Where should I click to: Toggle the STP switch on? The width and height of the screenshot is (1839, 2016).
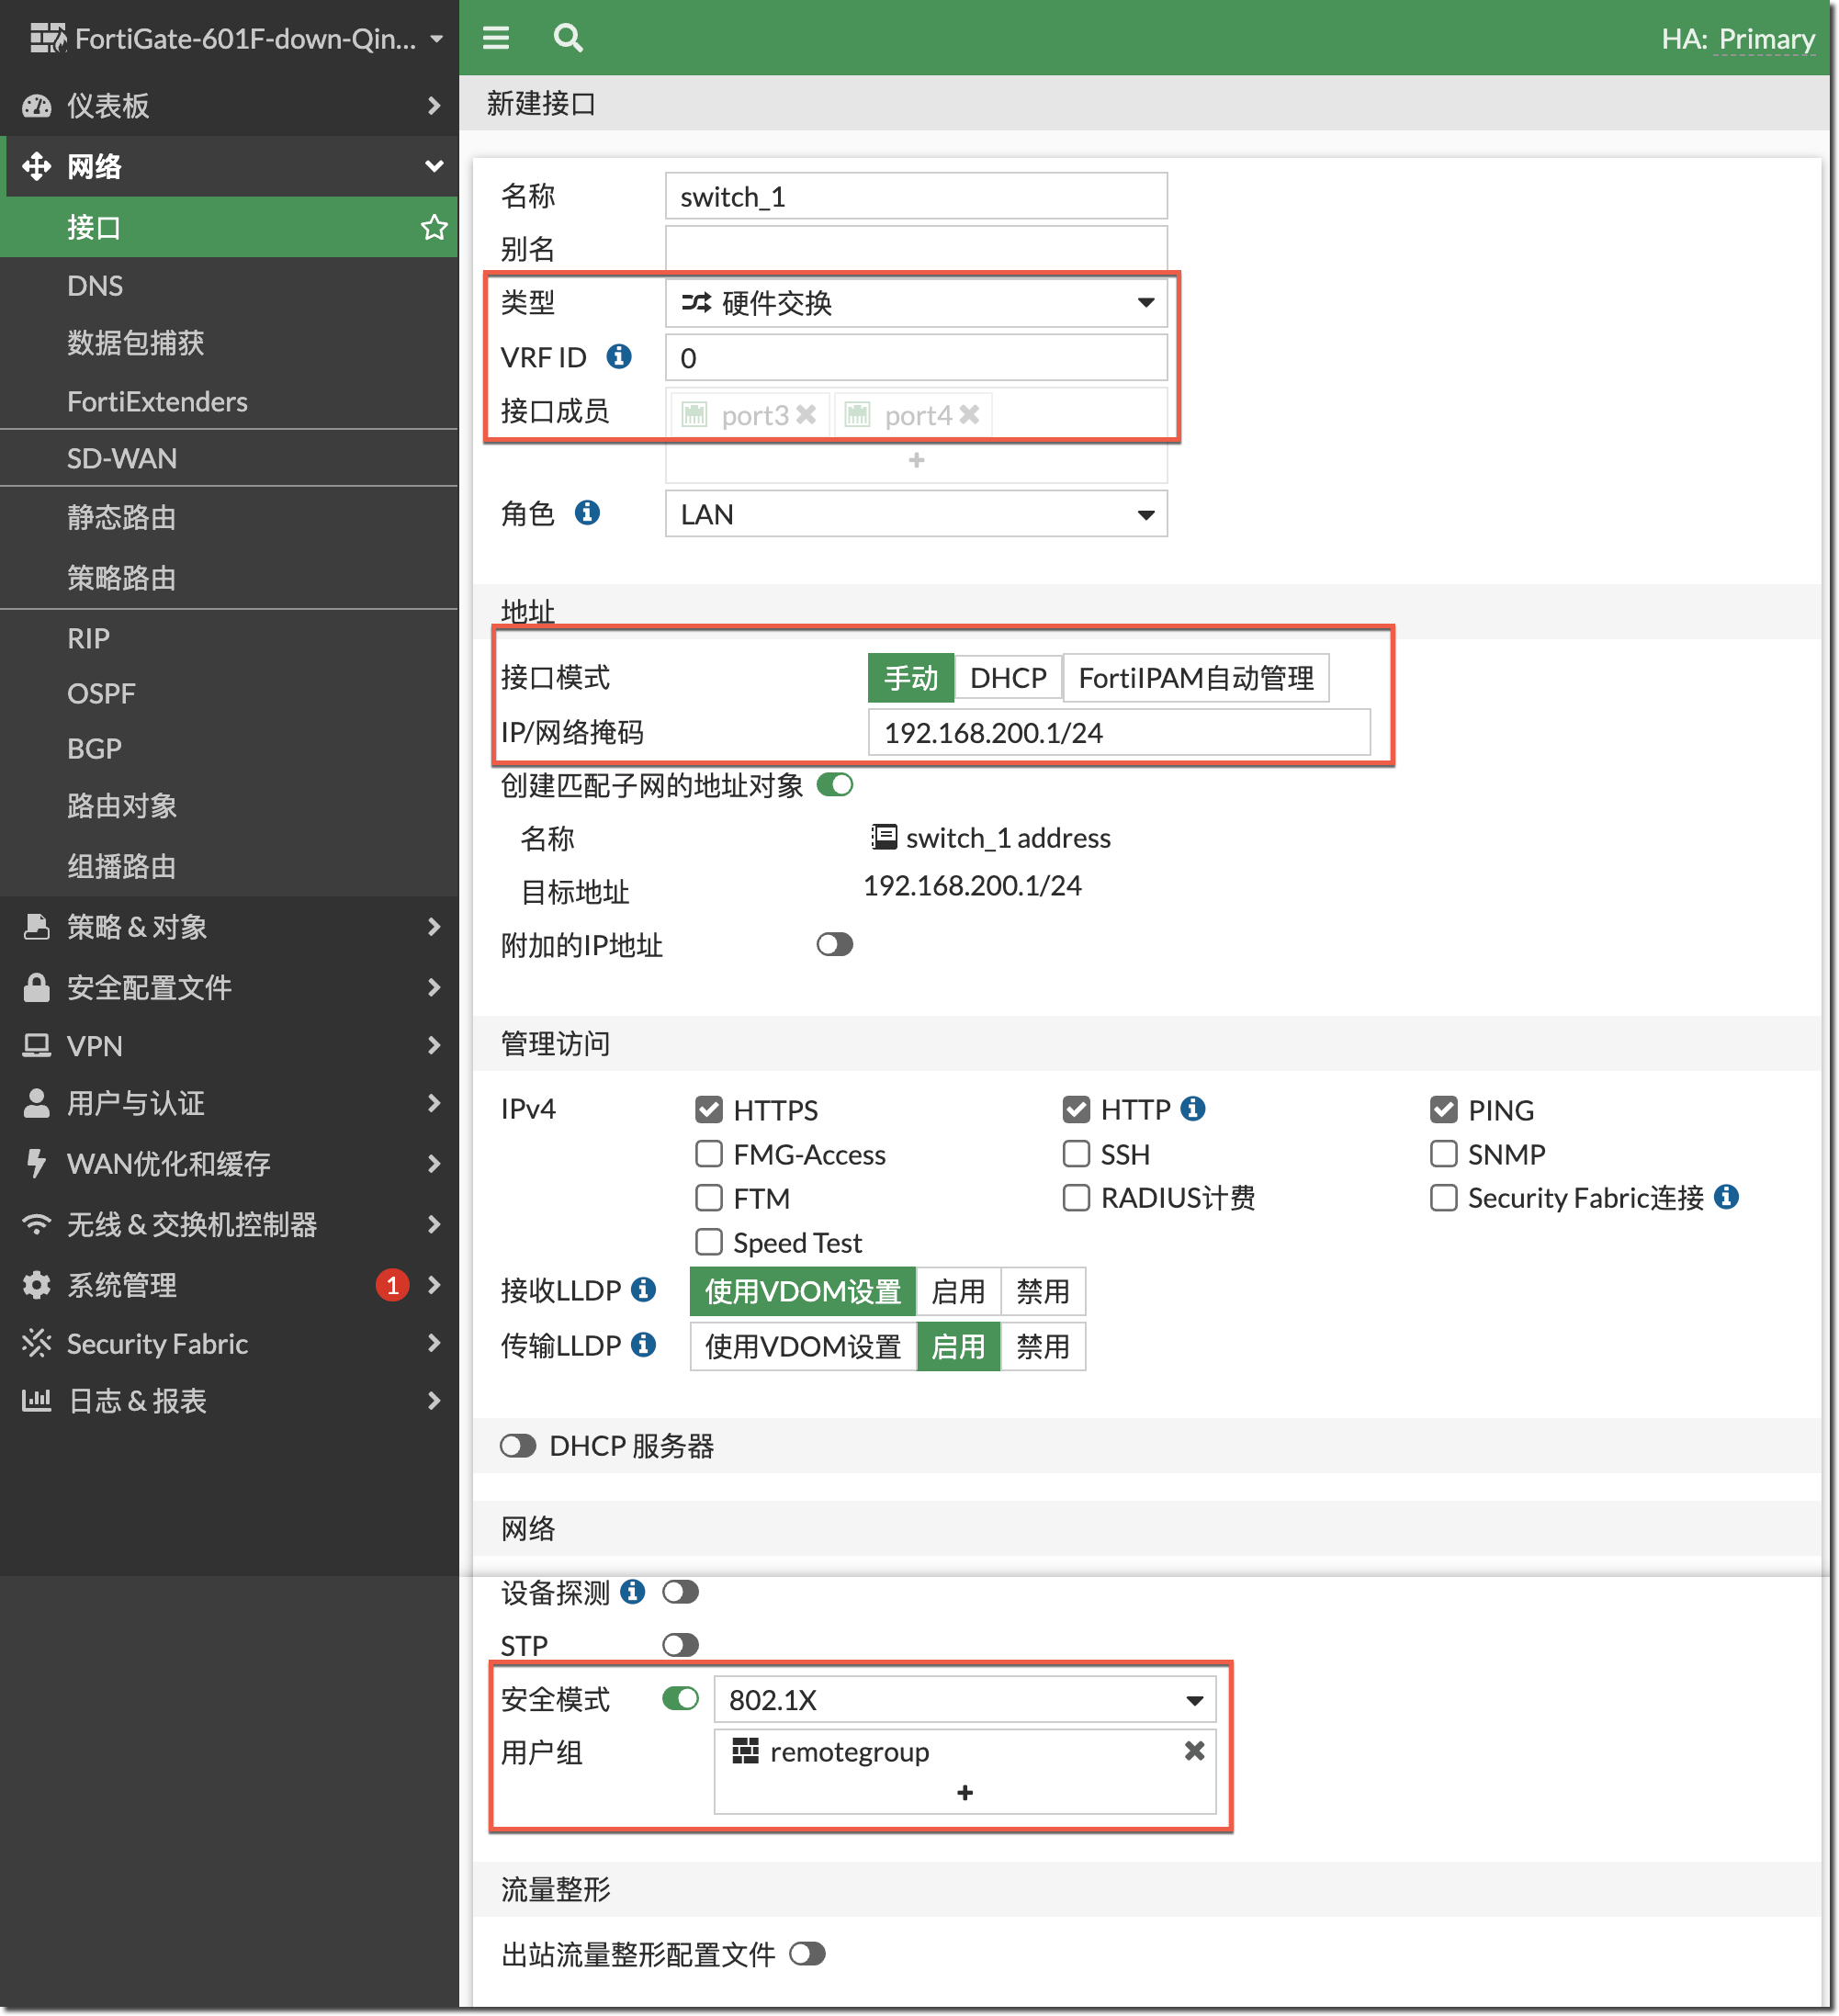(x=680, y=1645)
